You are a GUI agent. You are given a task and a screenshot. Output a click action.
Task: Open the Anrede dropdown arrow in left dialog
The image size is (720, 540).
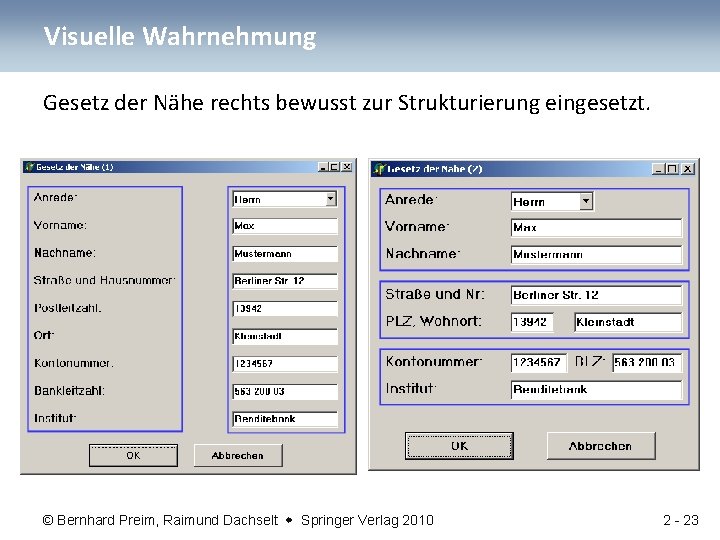331,199
